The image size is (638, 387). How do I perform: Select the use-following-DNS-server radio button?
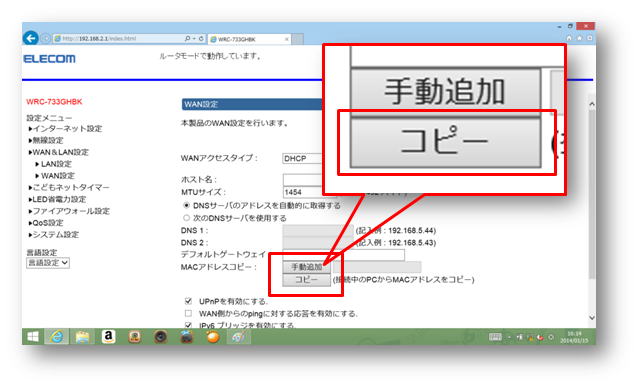click(x=186, y=218)
